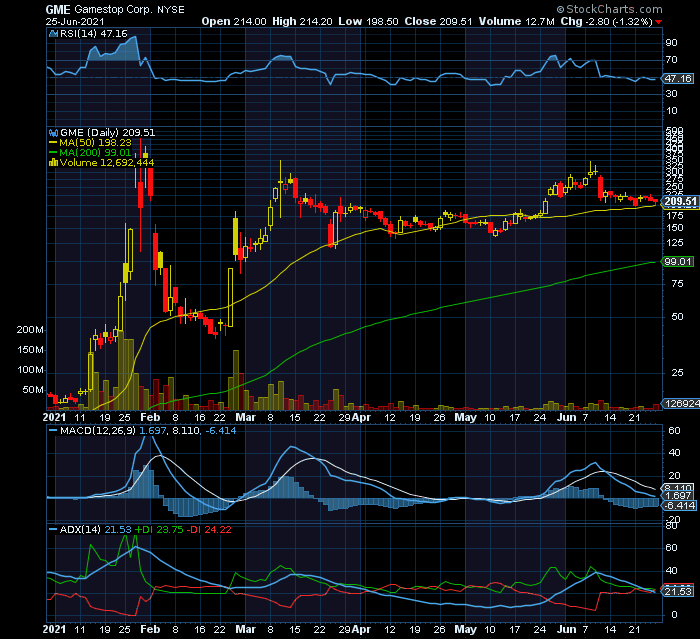Image resolution: width=700 pixels, height=639 pixels.
Task: Click the MACD(12,26,9) legend label
Action: (x=98, y=430)
